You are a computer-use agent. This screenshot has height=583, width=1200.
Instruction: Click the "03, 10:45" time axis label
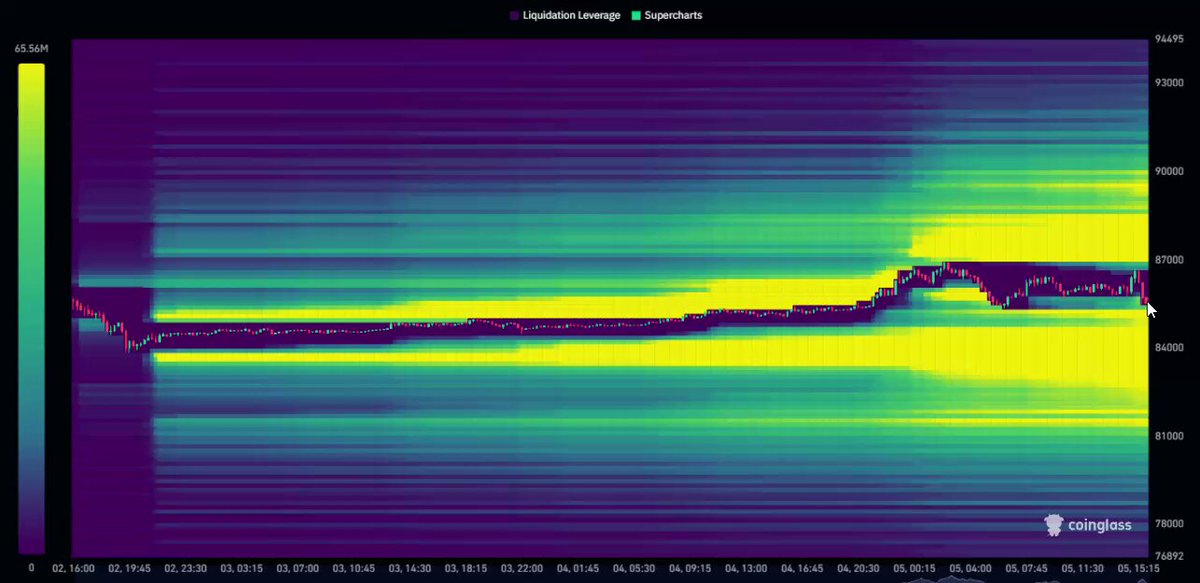pos(356,568)
